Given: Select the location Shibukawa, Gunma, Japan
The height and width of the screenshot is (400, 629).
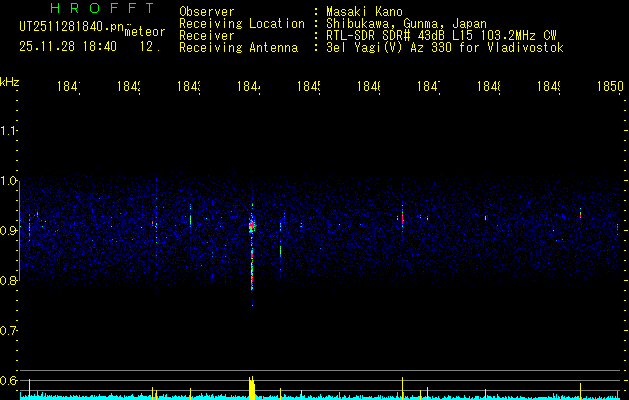Looking at the screenshot, I should [x=406, y=24].
